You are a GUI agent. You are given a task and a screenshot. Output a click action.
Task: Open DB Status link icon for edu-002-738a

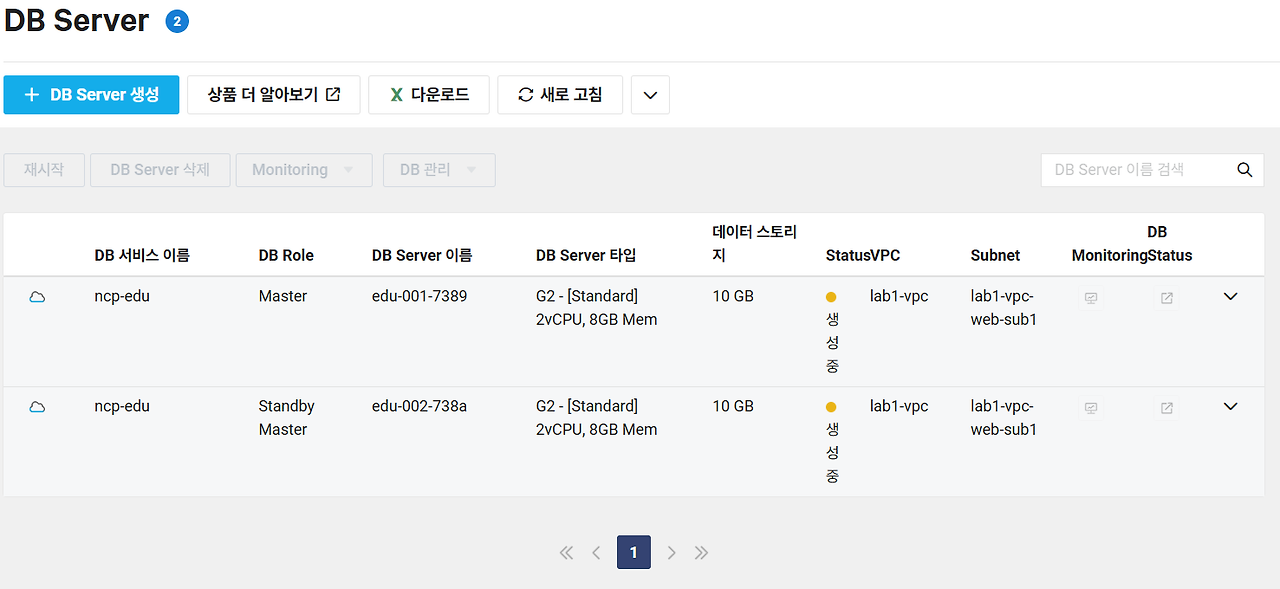coord(1166,408)
